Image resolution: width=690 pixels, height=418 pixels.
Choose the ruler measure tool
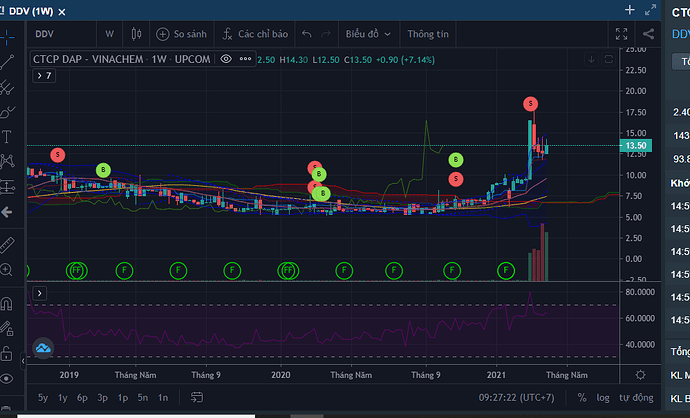point(8,244)
